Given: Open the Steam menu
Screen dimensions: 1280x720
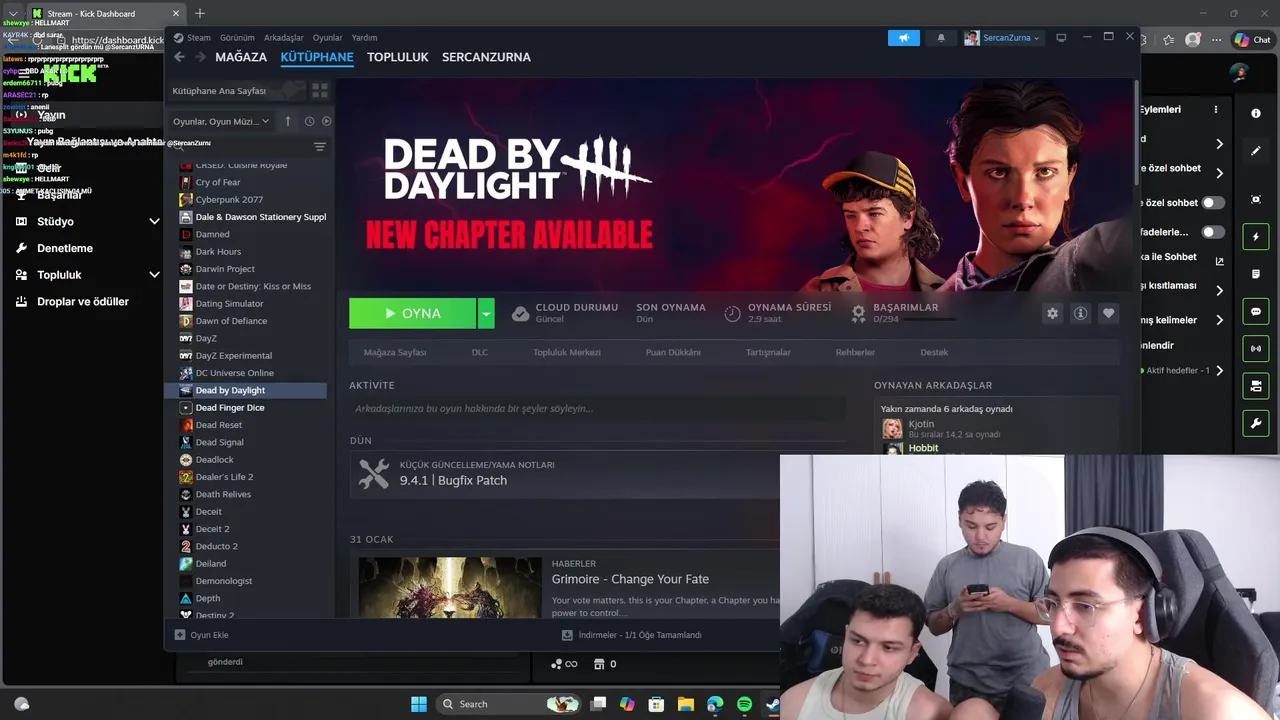Looking at the screenshot, I should tap(198, 38).
